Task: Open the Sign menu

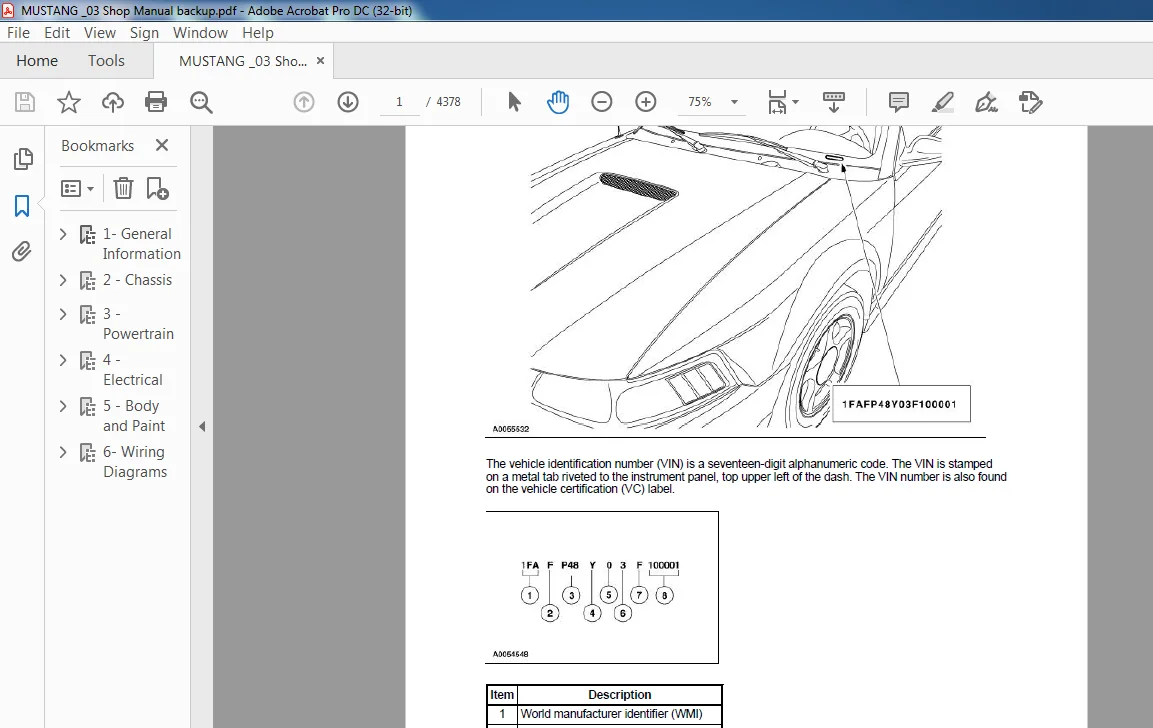Action: 144,32
